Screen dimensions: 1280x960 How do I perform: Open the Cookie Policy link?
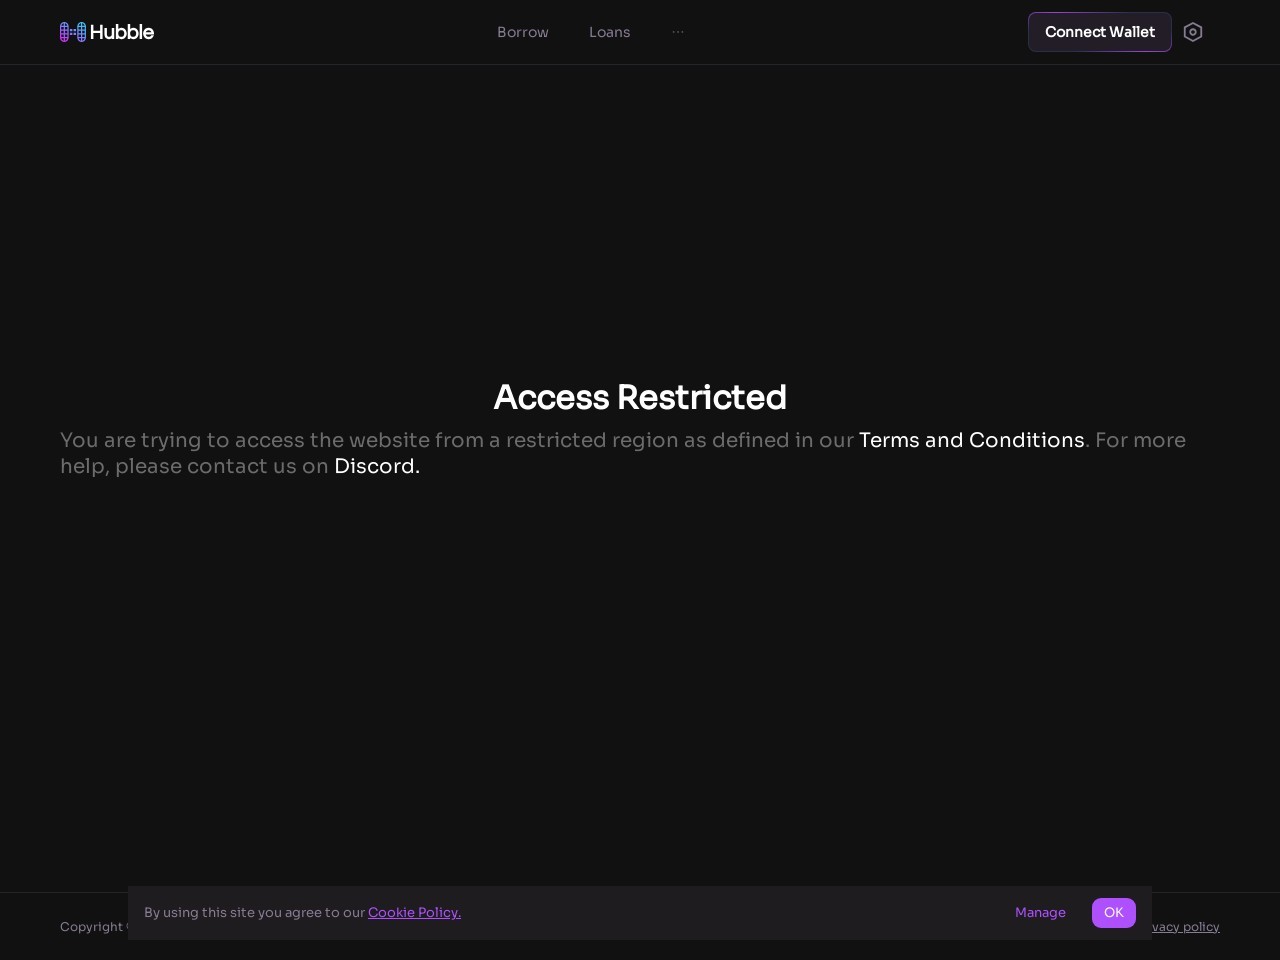pyautogui.click(x=414, y=912)
